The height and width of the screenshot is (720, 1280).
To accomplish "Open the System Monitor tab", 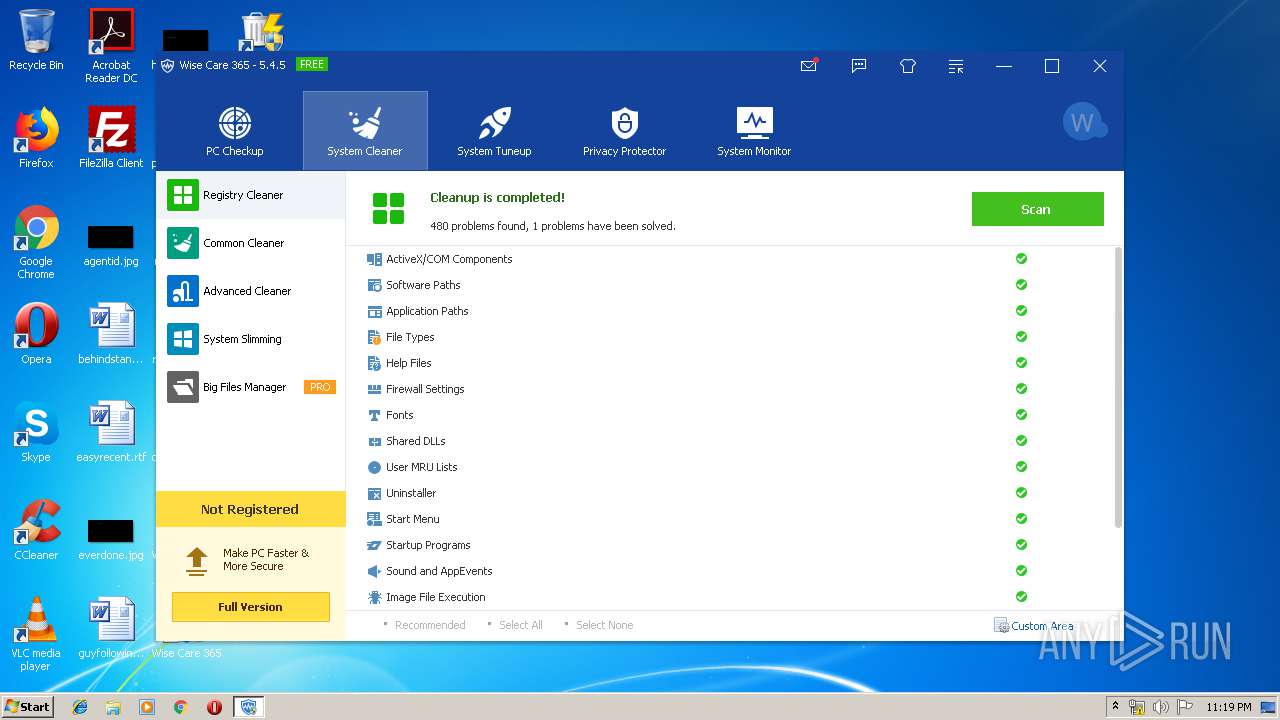I will 754,131.
